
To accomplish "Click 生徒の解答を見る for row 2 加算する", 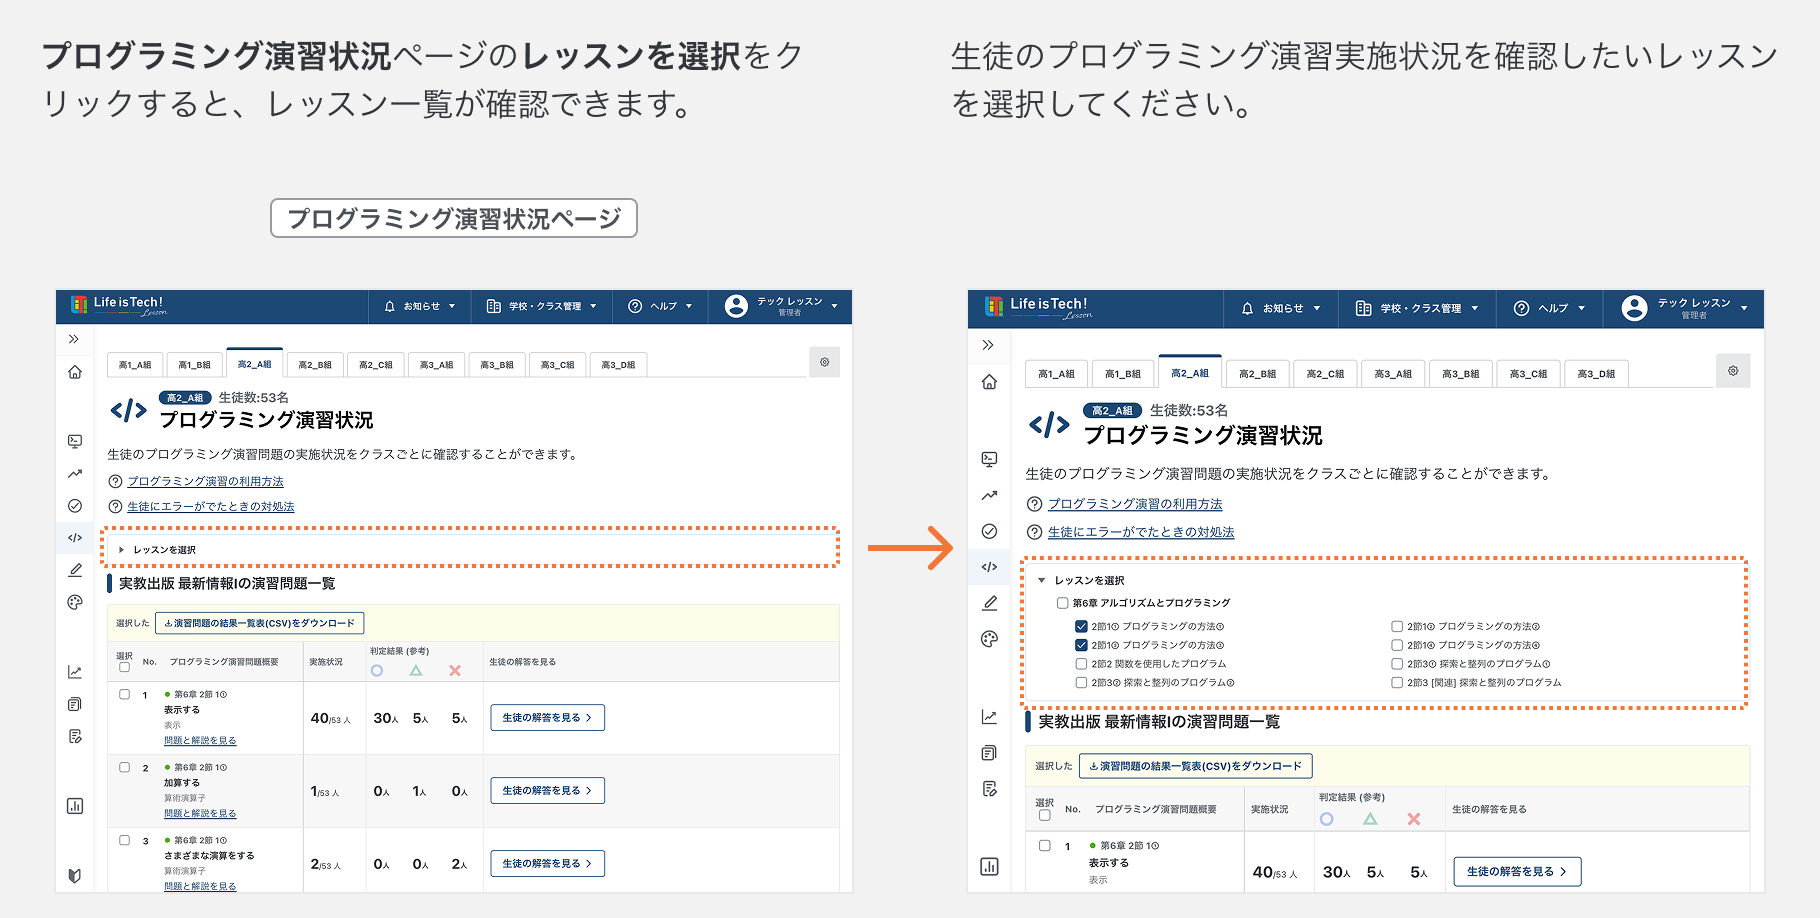I will 547,790.
